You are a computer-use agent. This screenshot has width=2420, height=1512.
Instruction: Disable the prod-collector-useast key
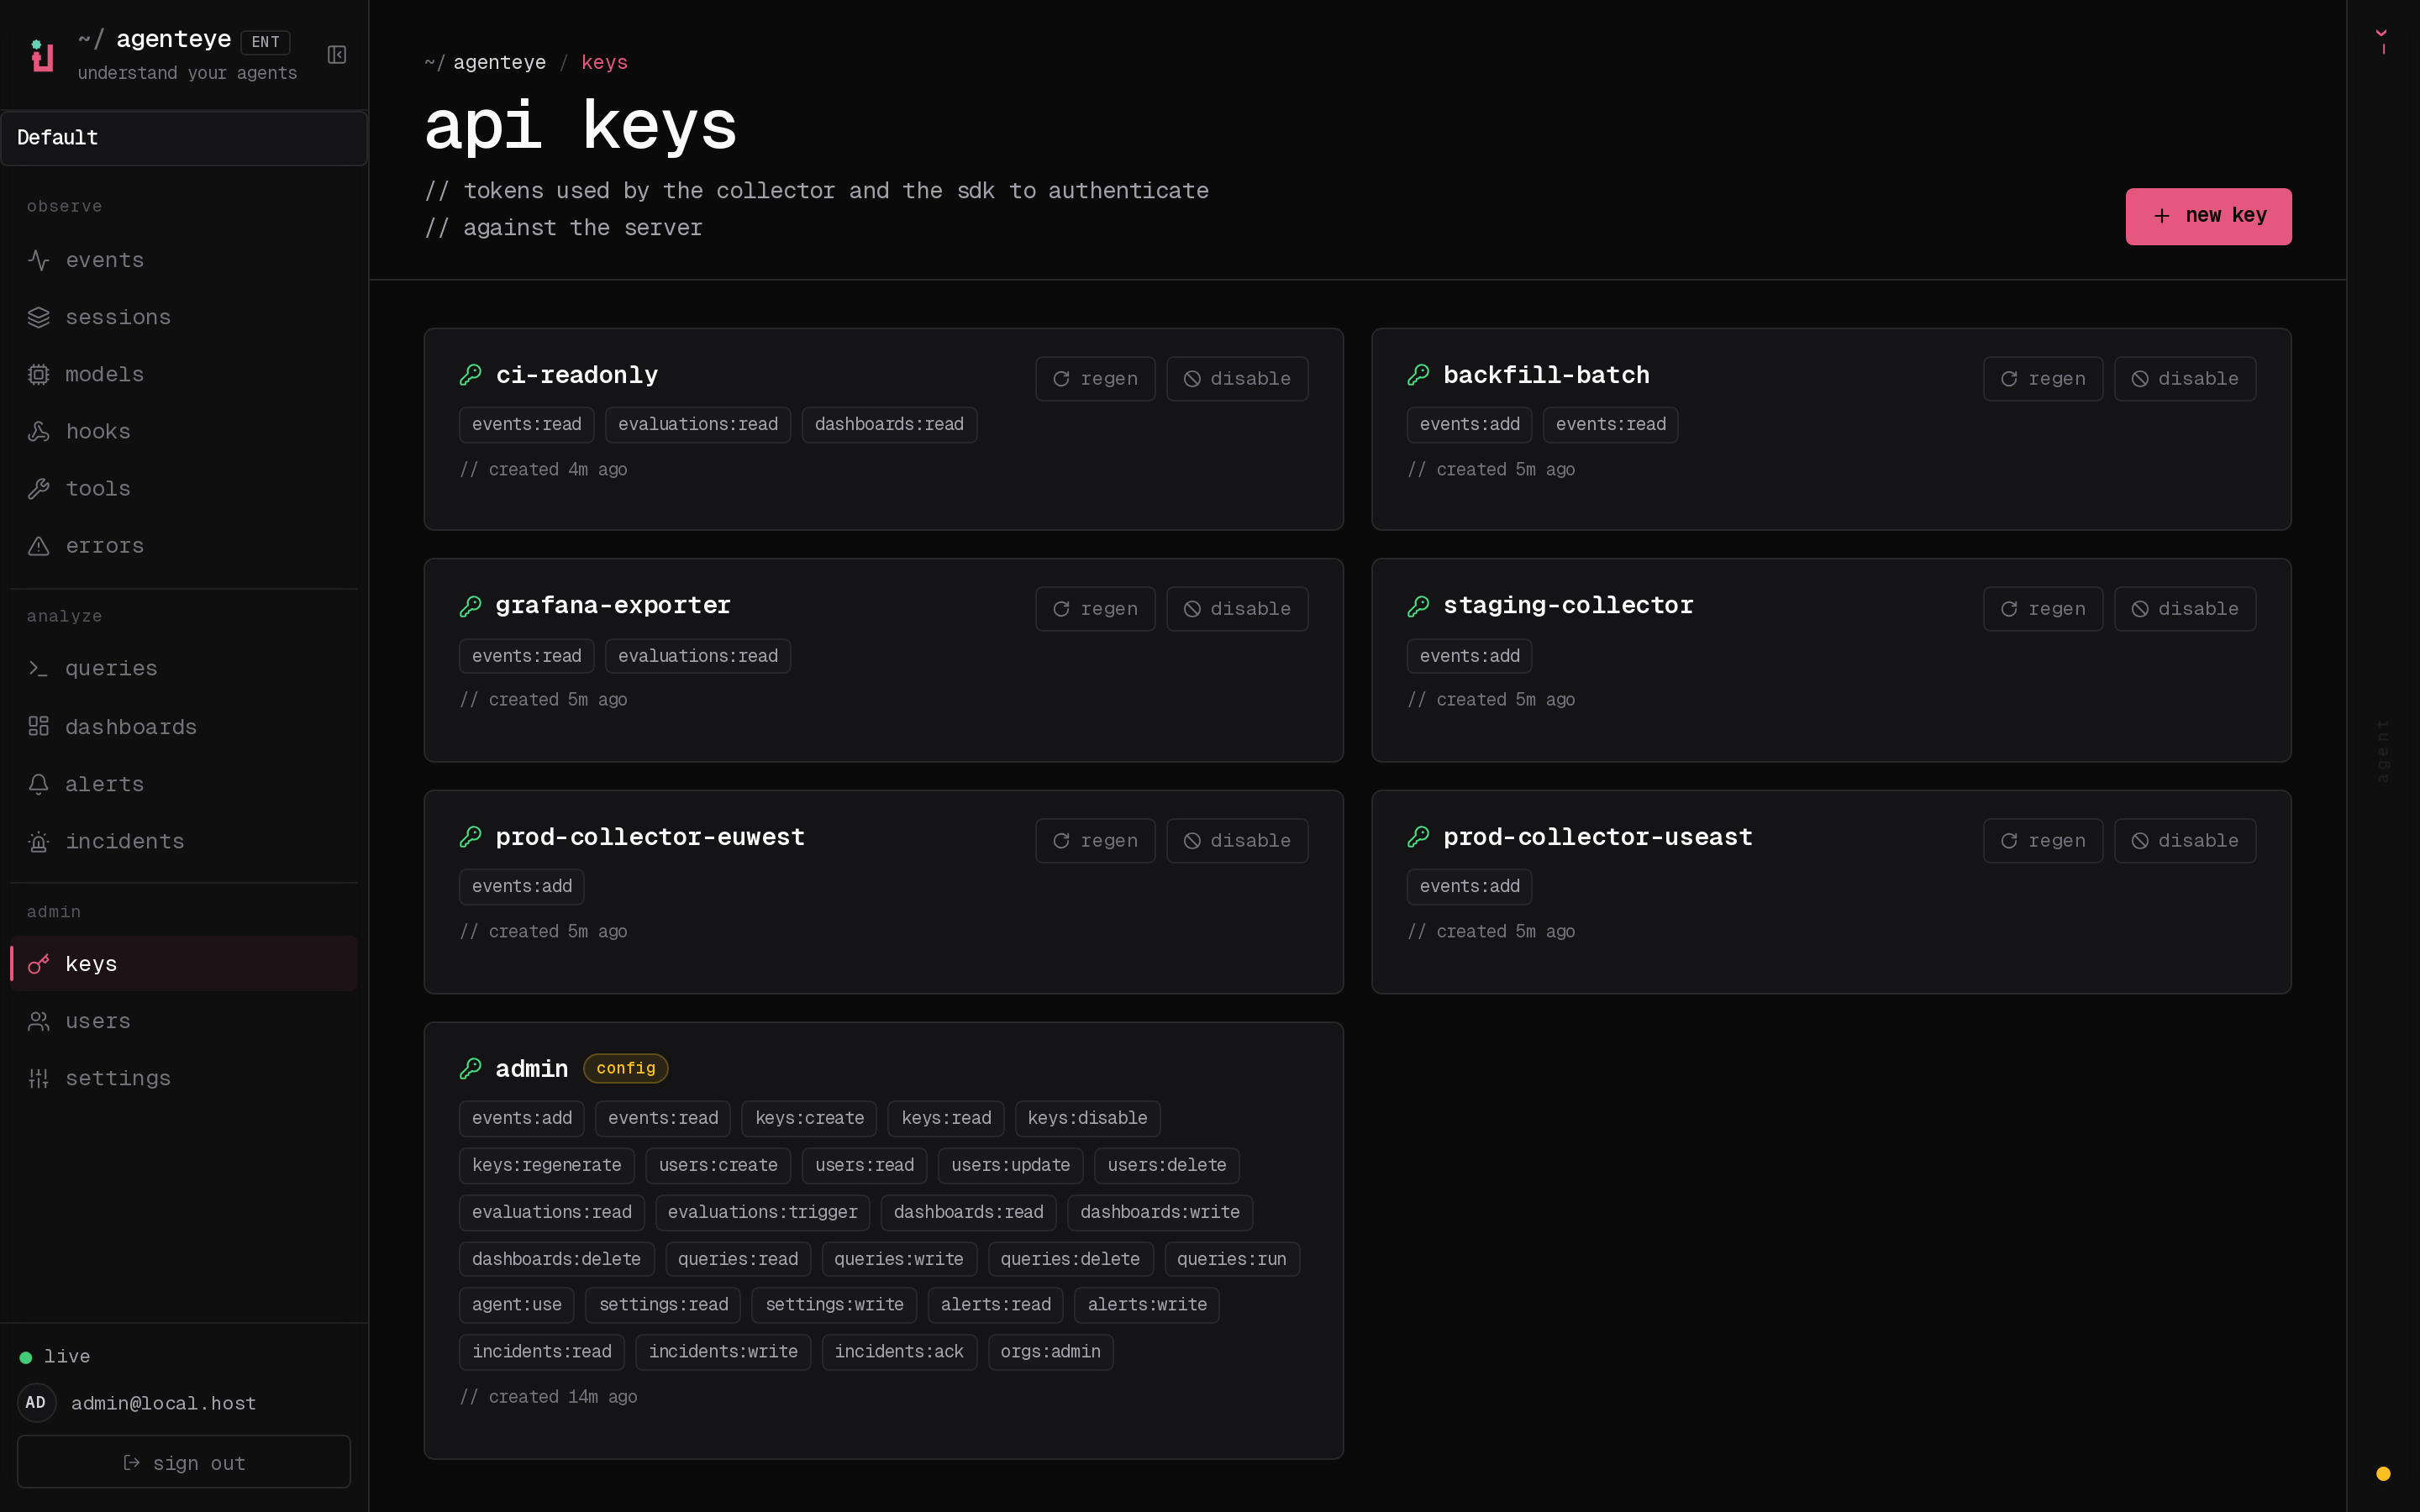pos(2185,841)
